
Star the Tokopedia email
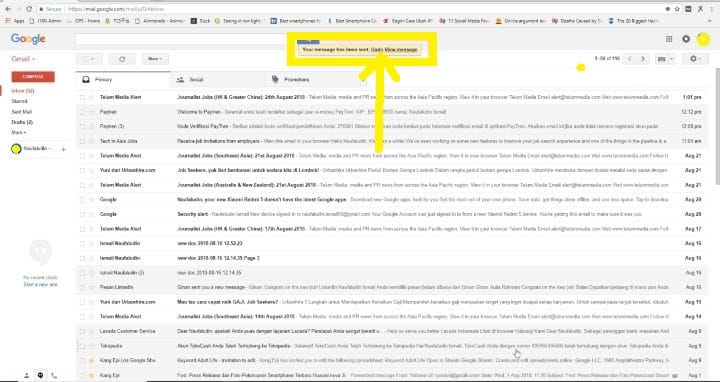pos(91,346)
